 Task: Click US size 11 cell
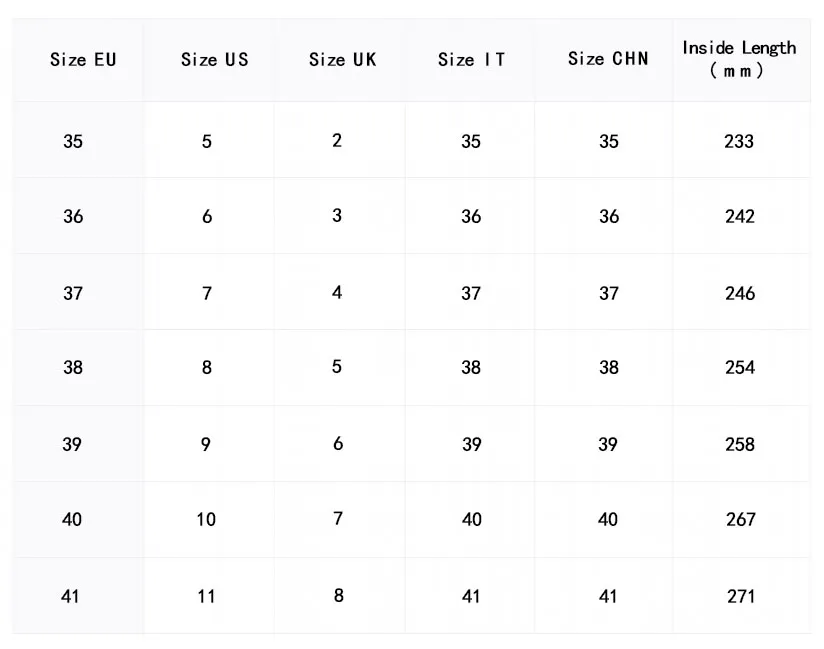point(206,596)
